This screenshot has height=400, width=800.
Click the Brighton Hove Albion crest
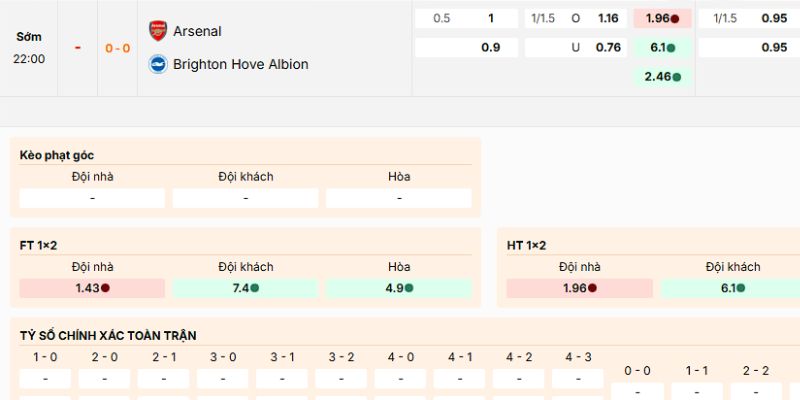(x=157, y=64)
